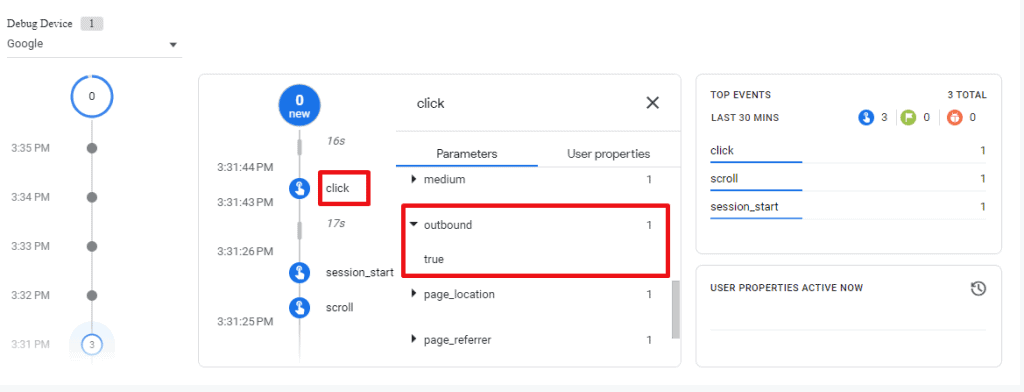
Task: Open the user properties history icon
Action: (978, 288)
